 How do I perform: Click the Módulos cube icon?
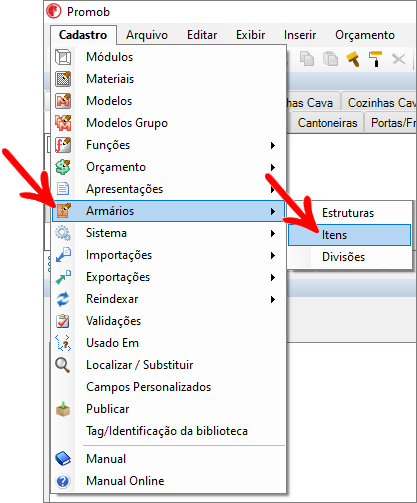[63, 57]
